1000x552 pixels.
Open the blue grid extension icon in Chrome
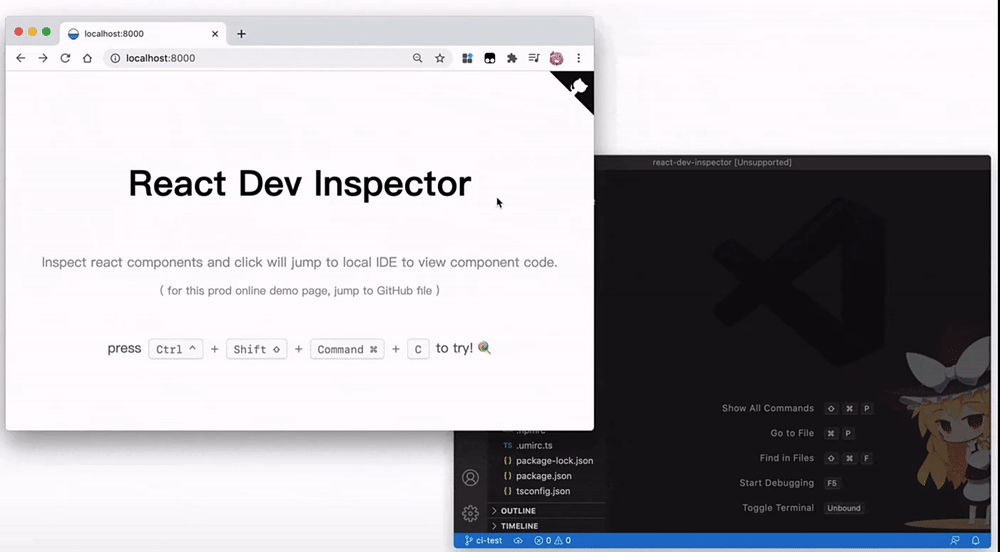(467, 58)
